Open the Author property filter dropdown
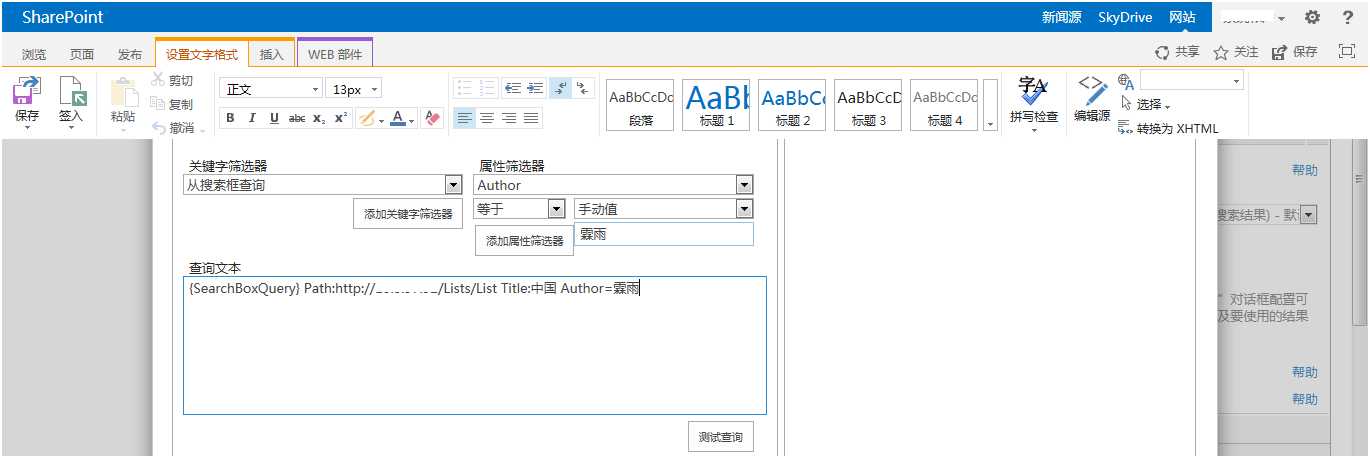The image size is (1370, 456). pos(613,185)
